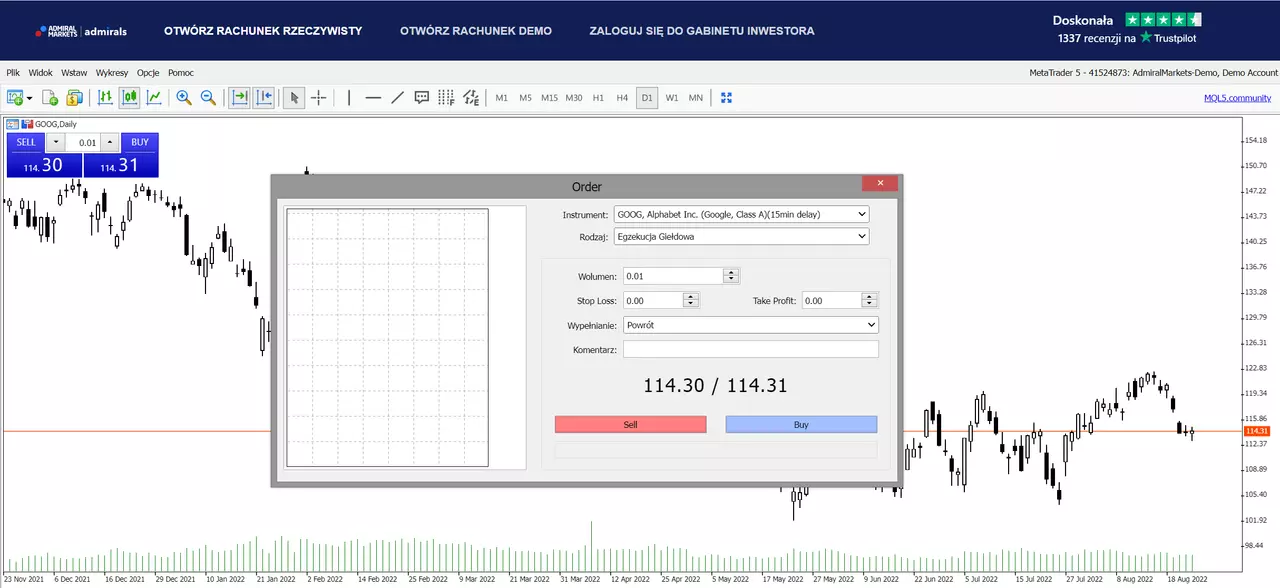Screen dimensions: 1280x588
Task: Switch chart to line chart view
Action: (154, 97)
